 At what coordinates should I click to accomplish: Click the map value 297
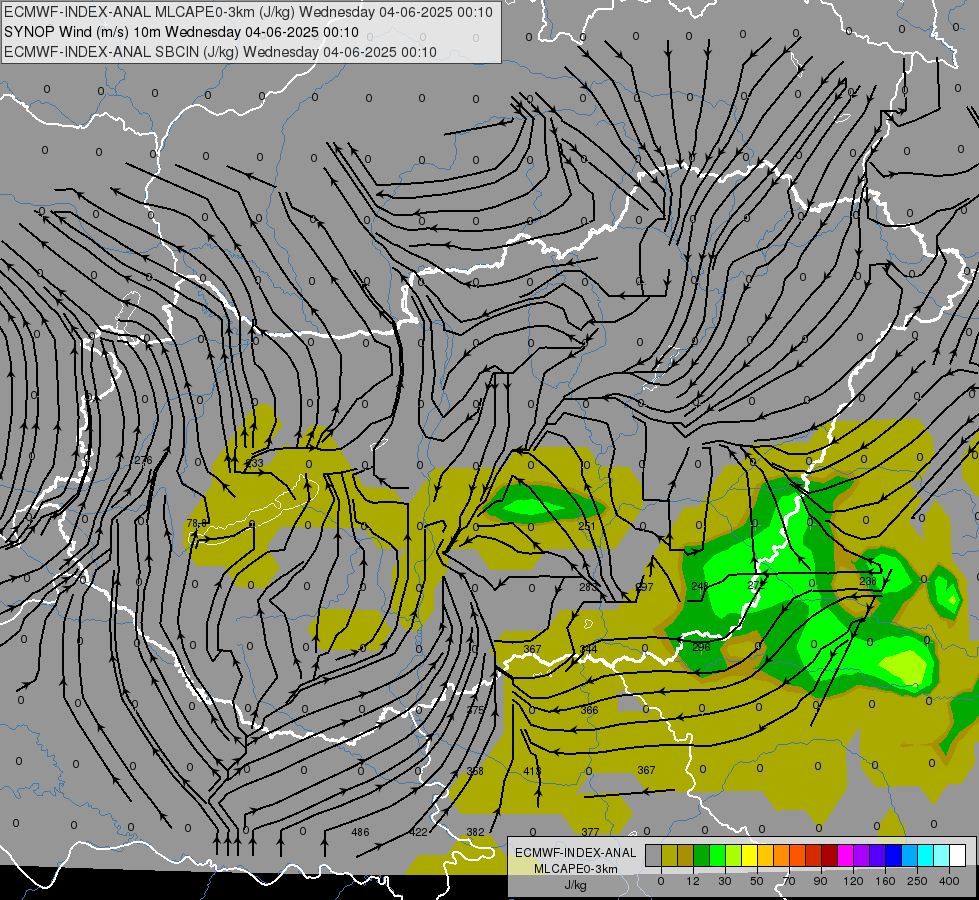[644, 586]
